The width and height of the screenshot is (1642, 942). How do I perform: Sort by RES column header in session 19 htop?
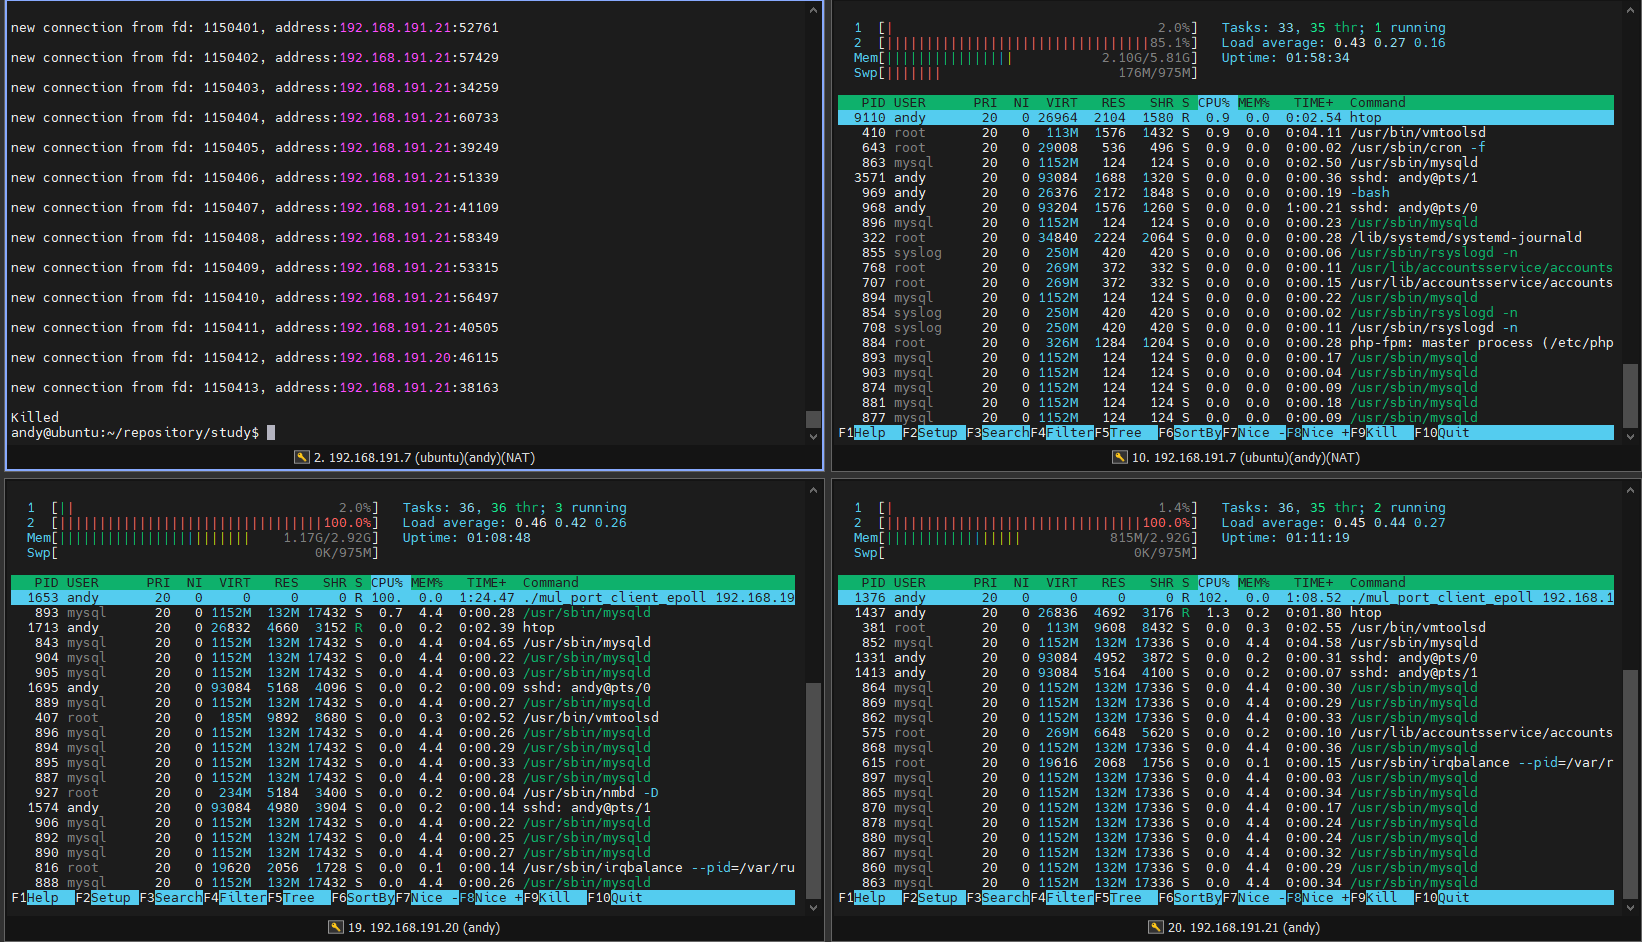pyautogui.click(x=287, y=583)
